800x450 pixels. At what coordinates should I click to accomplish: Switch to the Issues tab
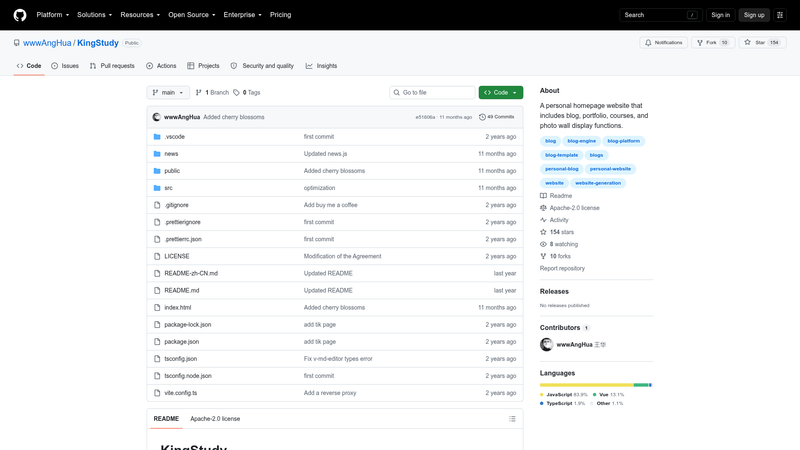[x=65, y=66]
